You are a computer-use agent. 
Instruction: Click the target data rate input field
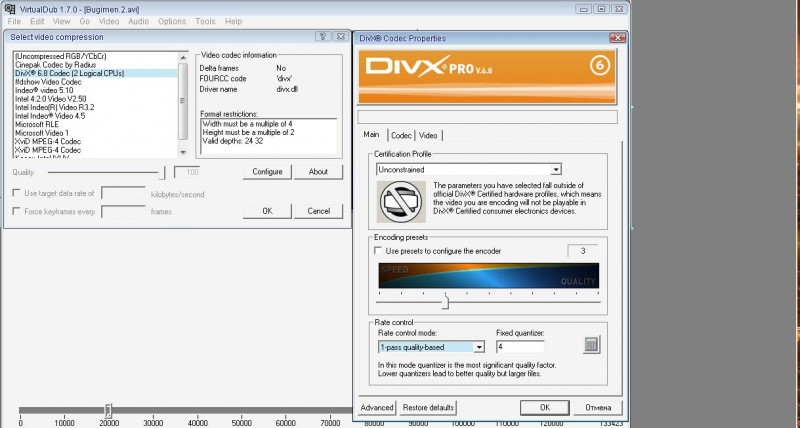coord(123,193)
